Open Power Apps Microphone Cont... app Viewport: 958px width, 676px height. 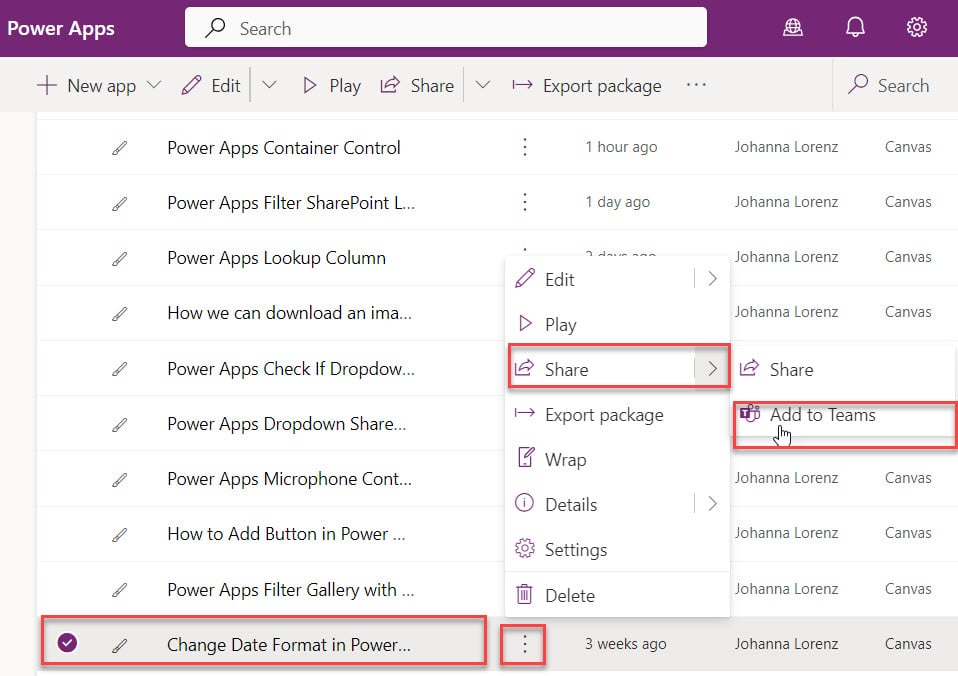(289, 479)
